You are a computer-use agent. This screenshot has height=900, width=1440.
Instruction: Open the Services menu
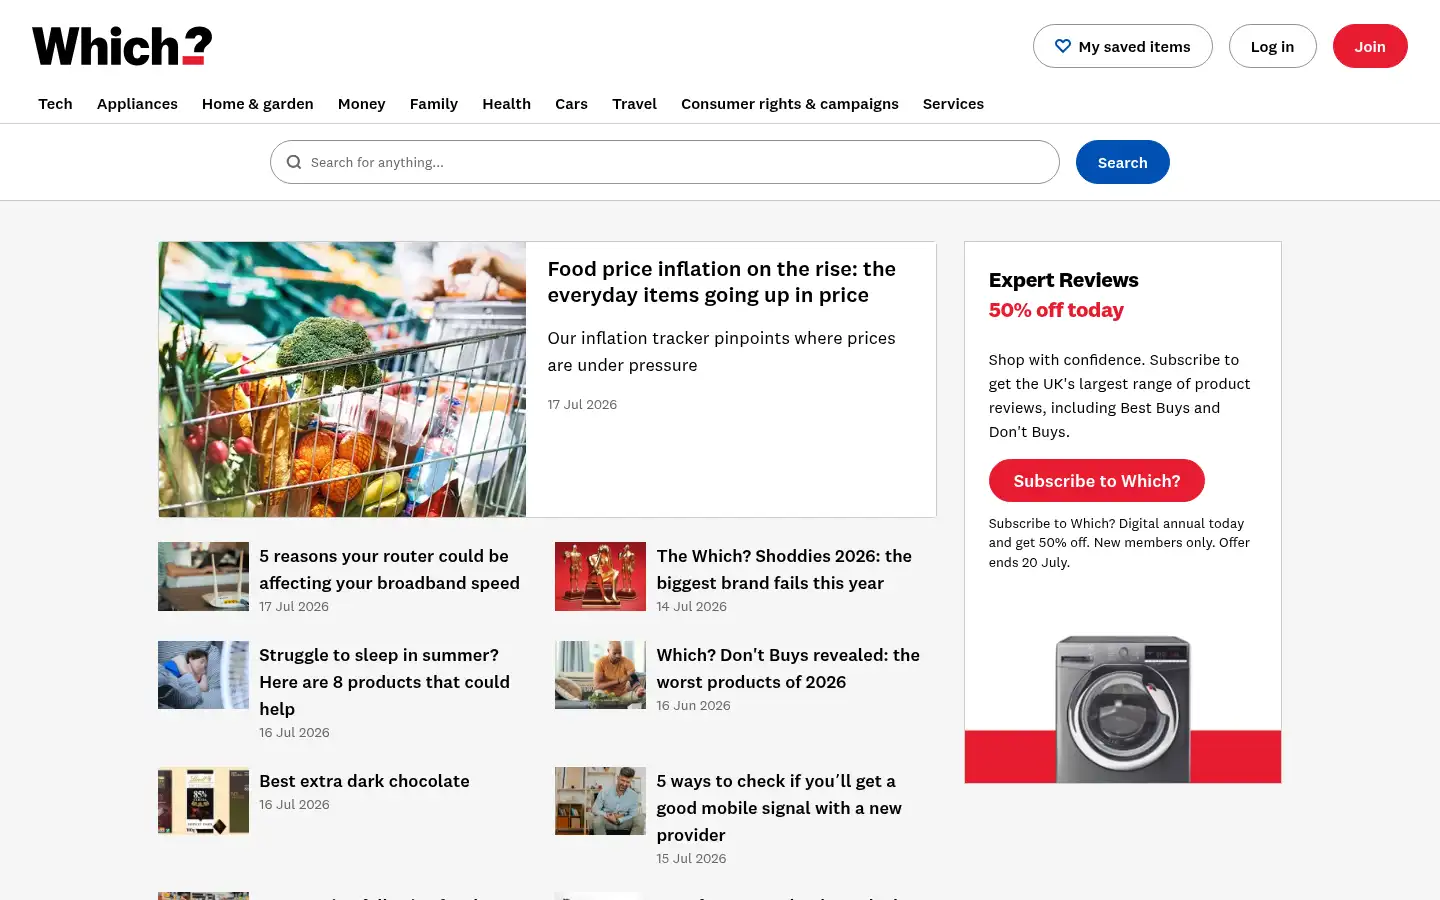pyautogui.click(x=953, y=104)
